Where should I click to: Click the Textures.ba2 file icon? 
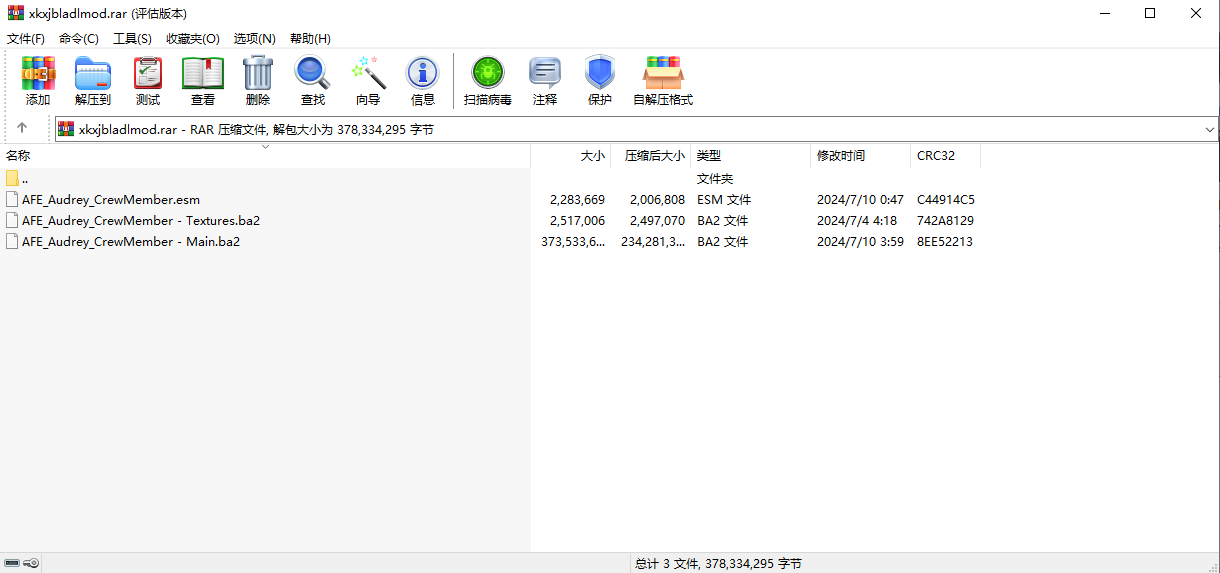tap(12, 220)
